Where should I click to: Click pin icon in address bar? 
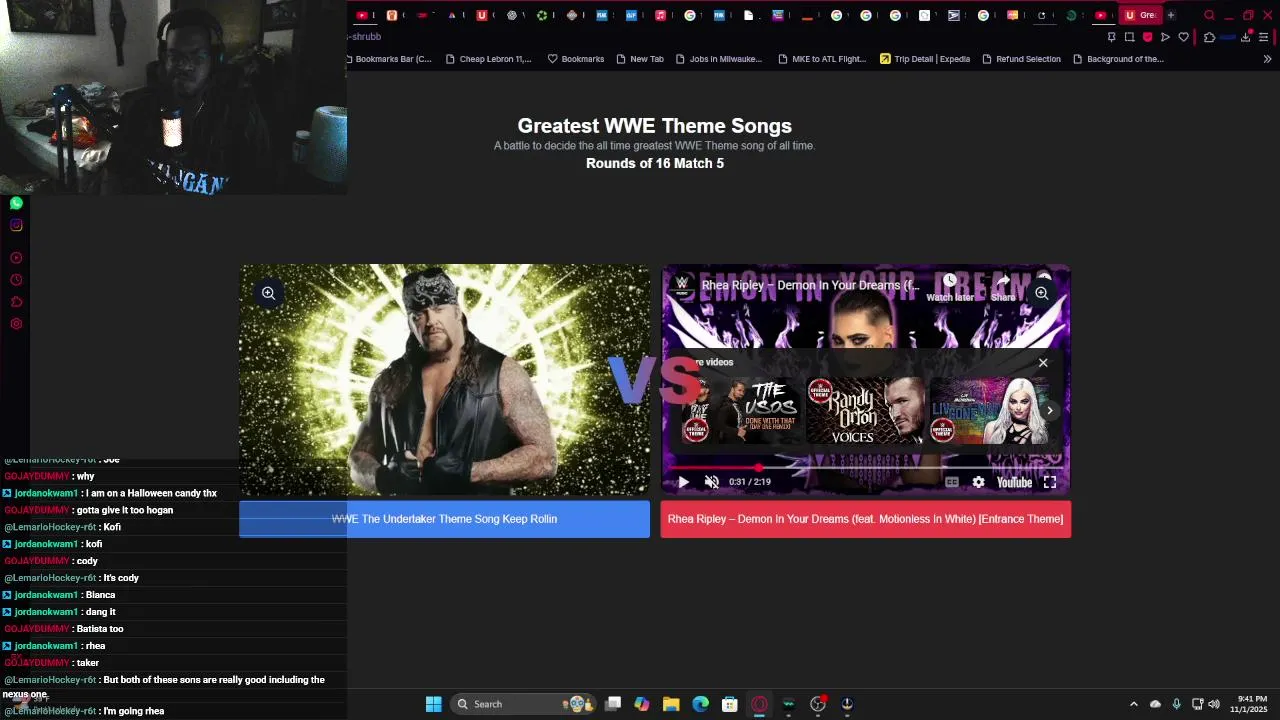[x=1111, y=37]
